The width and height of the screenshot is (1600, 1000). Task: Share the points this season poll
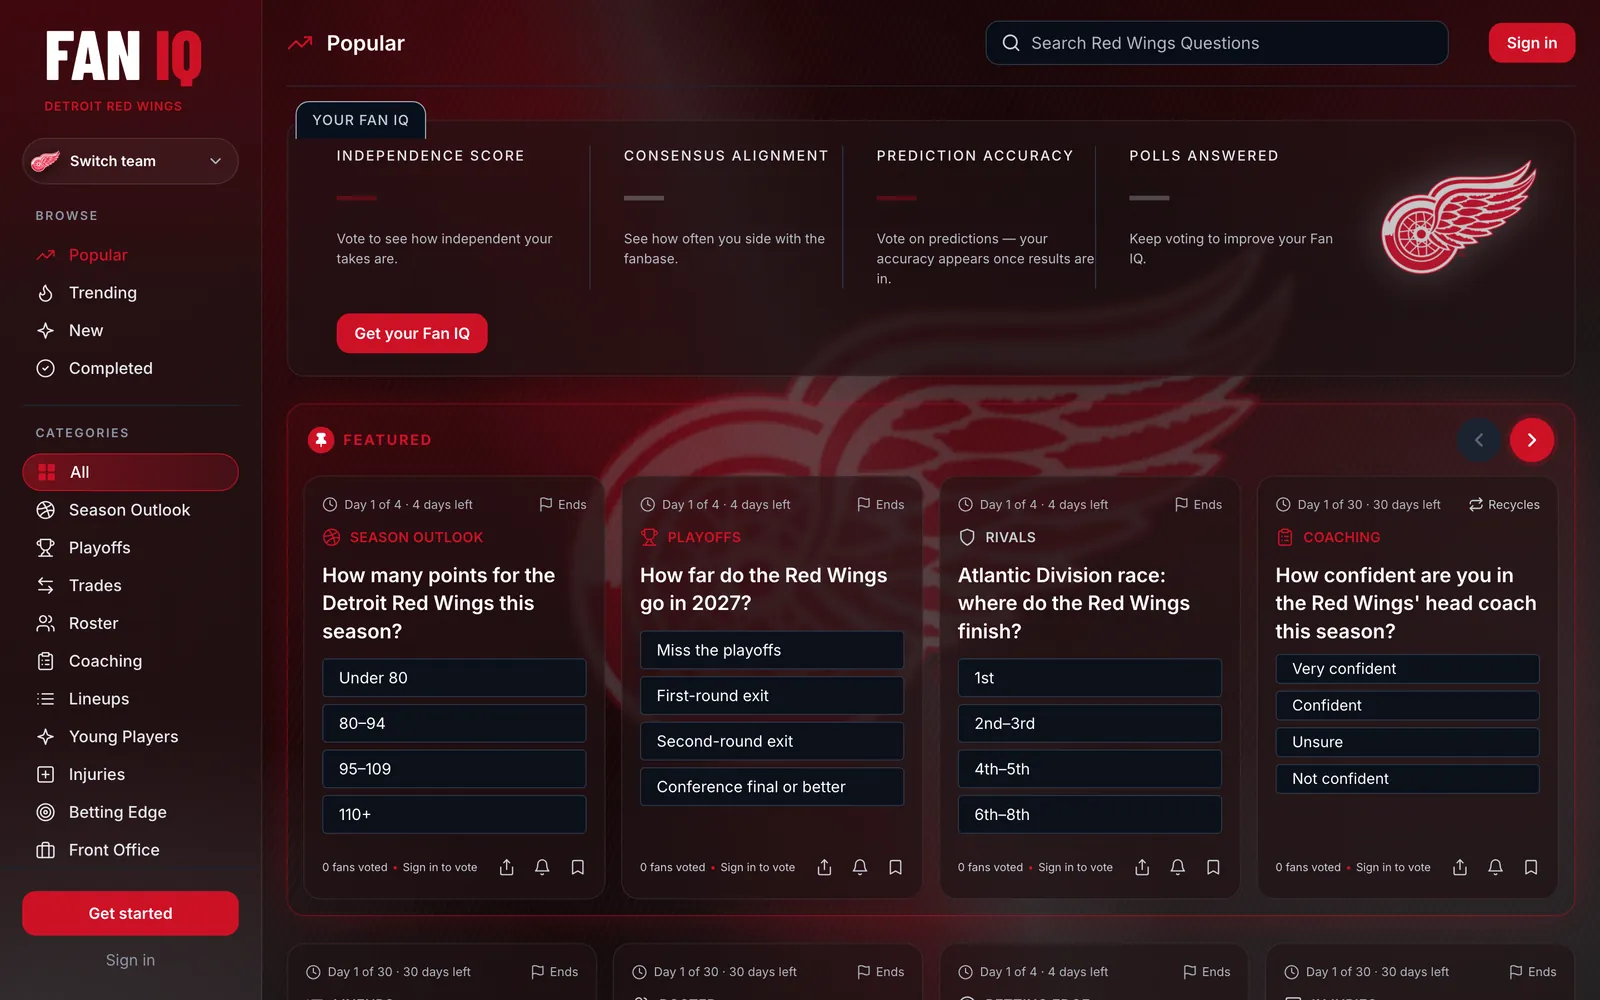coord(507,867)
